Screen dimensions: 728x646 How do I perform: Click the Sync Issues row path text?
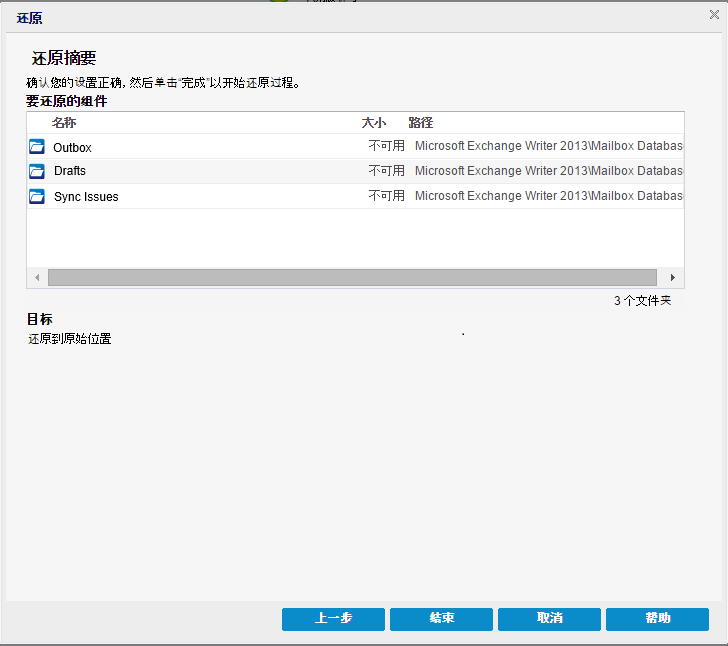(549, 196)
